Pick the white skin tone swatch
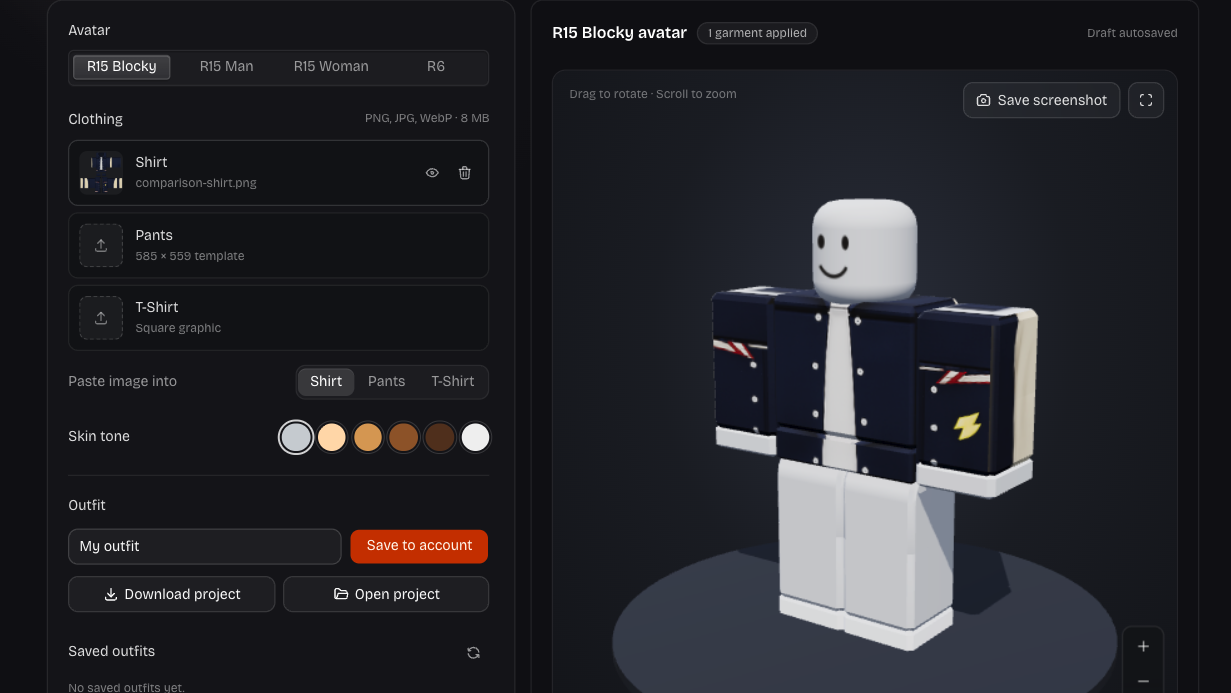 click(475, 437)
